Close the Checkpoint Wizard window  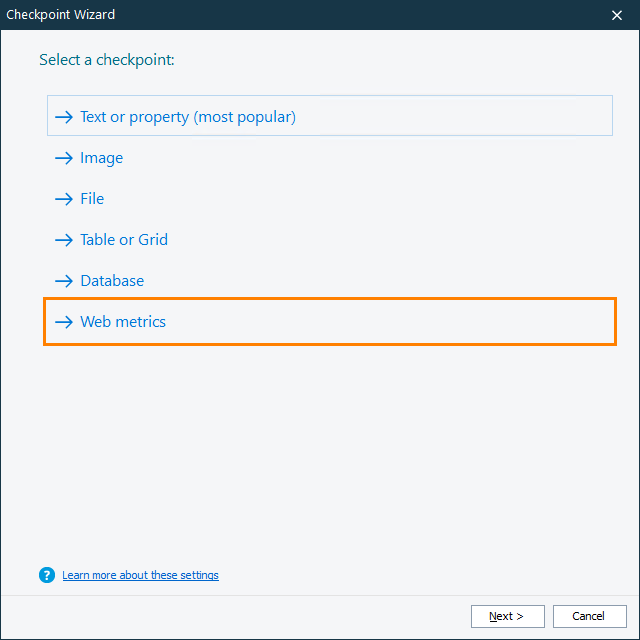pyautogui.click(x=617, y=14)
